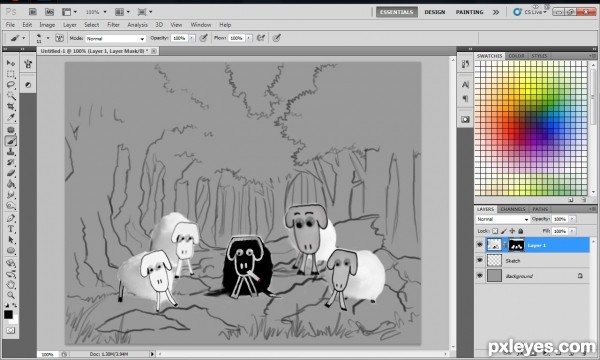Image resolution: width=600 pixels, height=360 pixels.
Task: Launch Mini Bridge from application bar
Action: pyautogui.click(x=50, y=12)
